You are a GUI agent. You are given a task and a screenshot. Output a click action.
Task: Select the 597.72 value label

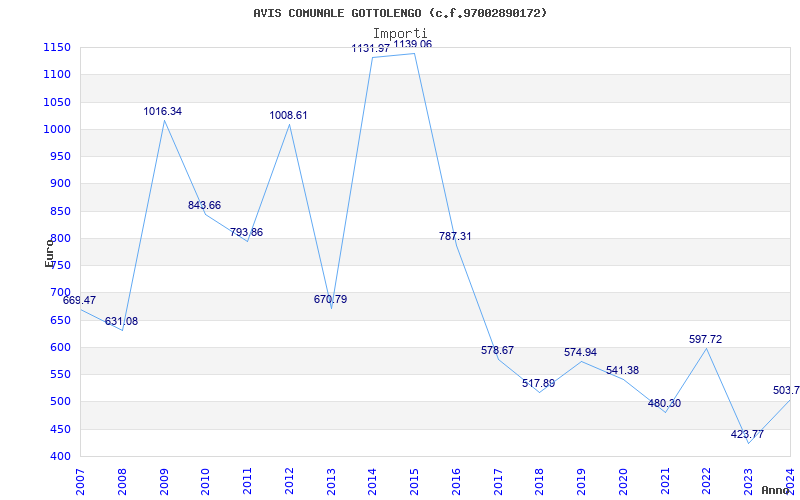point(706,339)
